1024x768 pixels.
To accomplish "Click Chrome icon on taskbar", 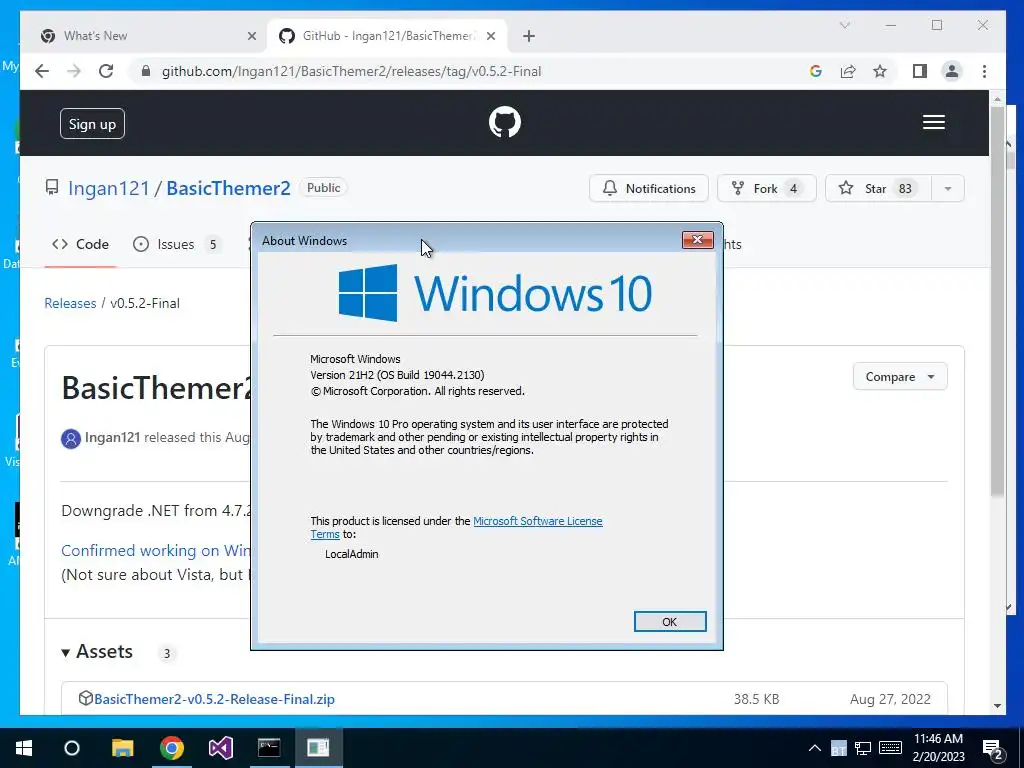I will coord(172,748).
